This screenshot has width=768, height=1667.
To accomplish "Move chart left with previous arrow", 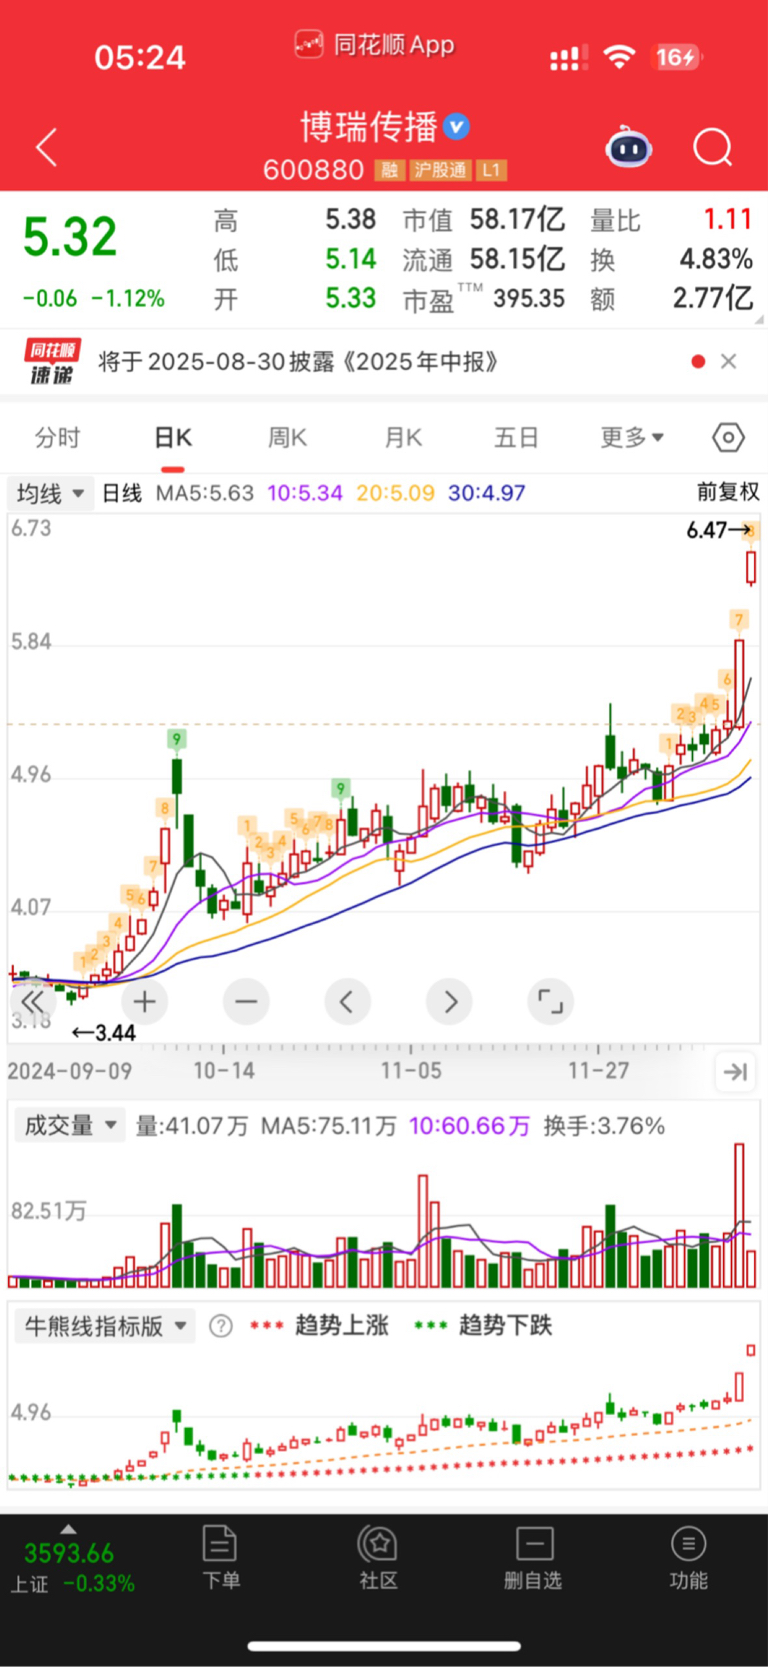I will click(x=347, y=1001).
